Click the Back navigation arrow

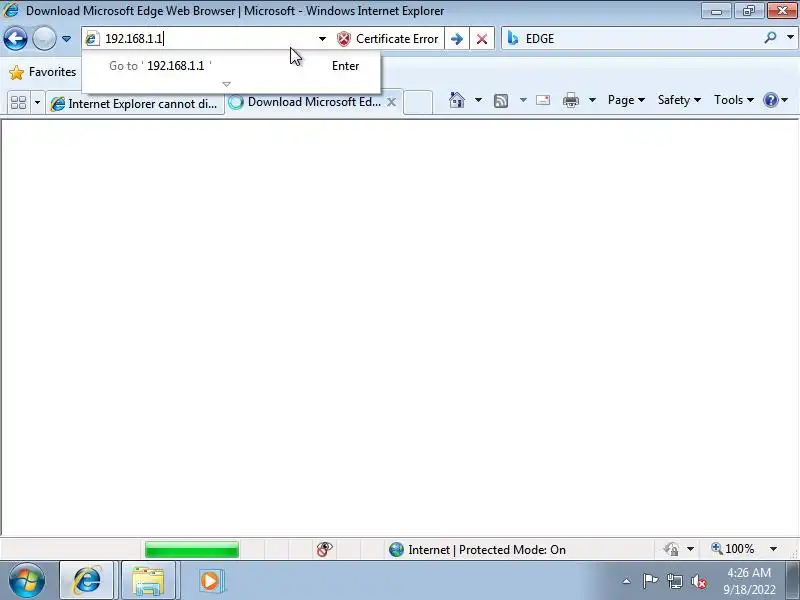point(15,38)
